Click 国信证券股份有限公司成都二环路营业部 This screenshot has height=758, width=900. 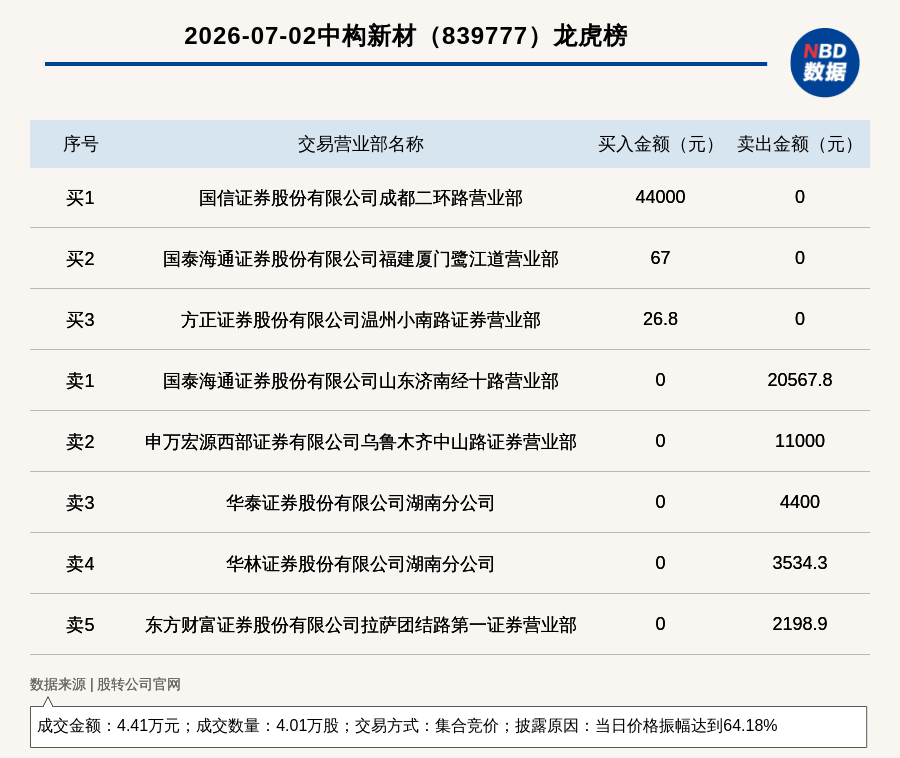360,198
